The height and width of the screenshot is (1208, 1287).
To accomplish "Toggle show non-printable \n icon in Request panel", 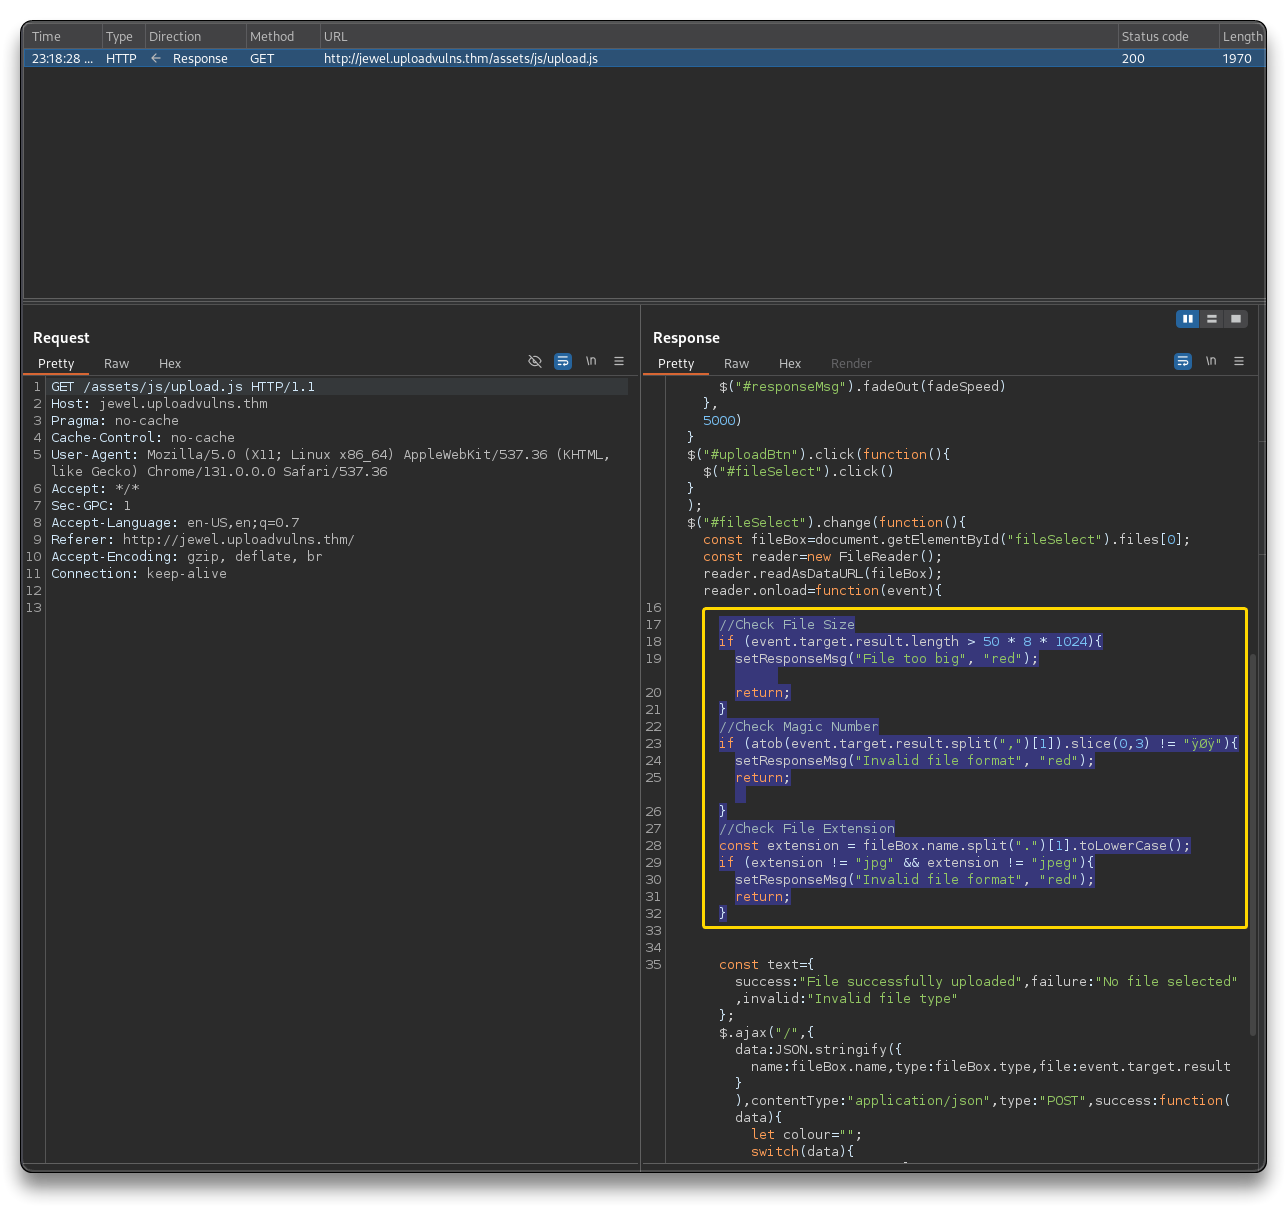I will point(591,361).
